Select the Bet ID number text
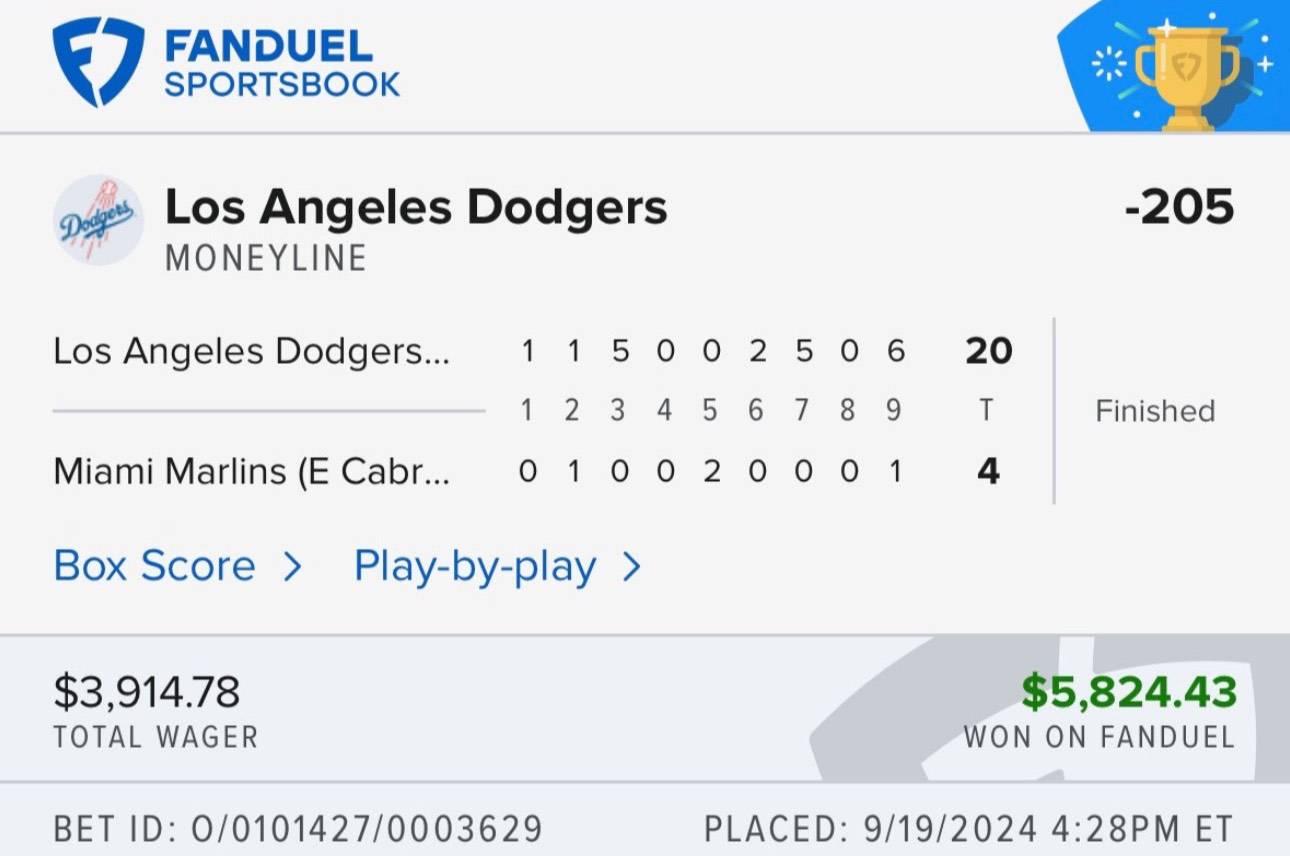 (x=298, y=829)
